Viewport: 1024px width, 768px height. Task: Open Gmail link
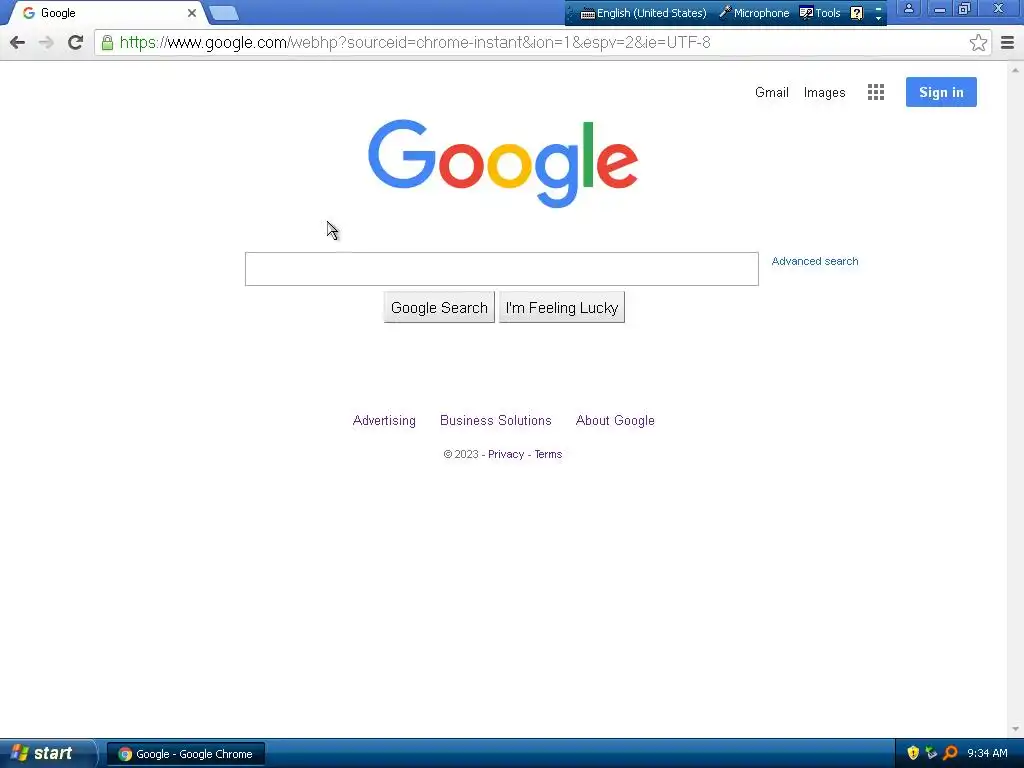pyautogui.click(x=771, y=92)
